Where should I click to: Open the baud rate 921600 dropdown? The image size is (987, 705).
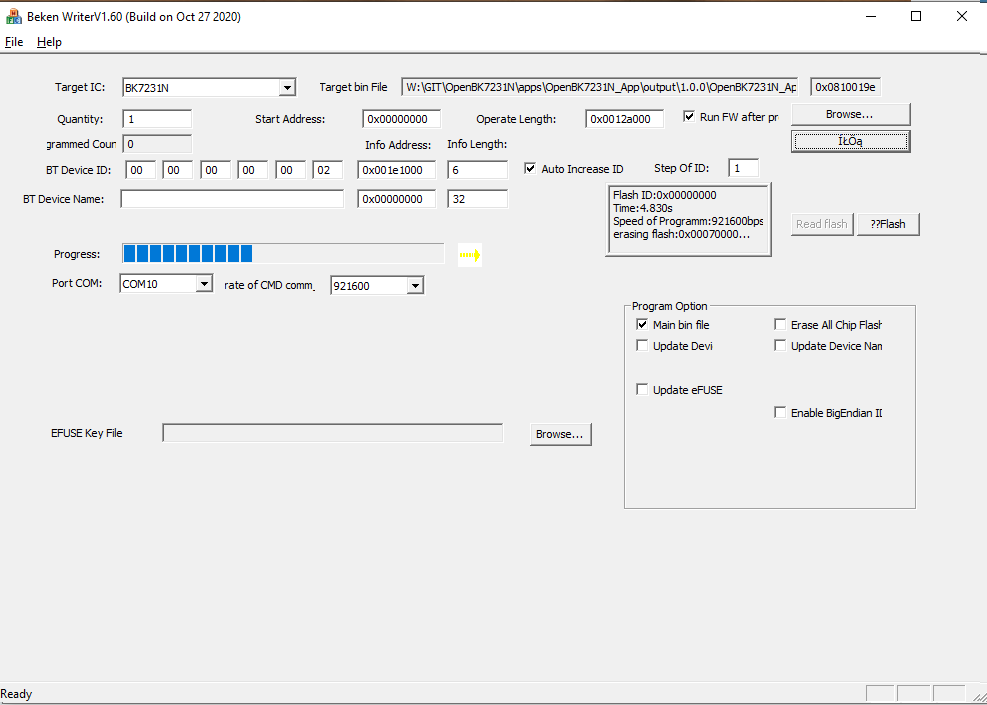(x=415, y=286)
